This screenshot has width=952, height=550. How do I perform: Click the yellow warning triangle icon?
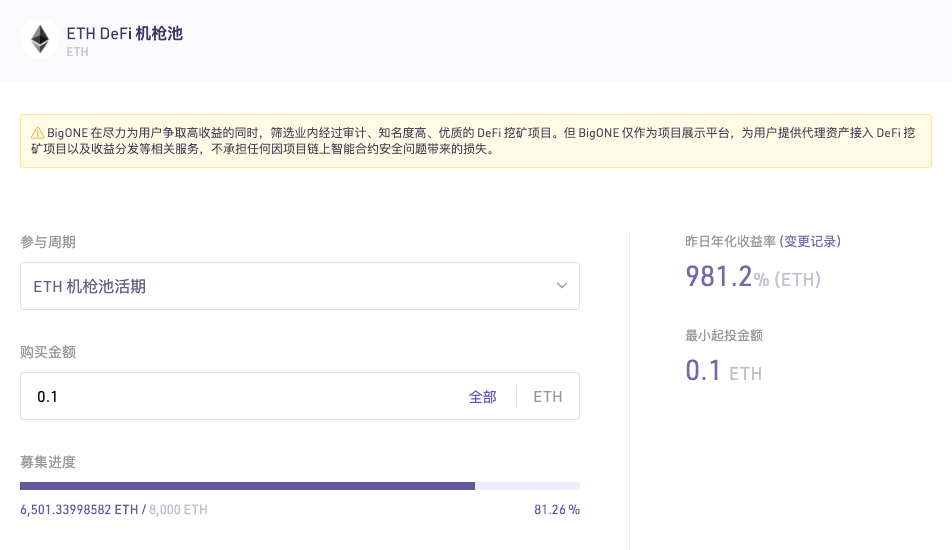pyautogui.click(x=38, y=132)
